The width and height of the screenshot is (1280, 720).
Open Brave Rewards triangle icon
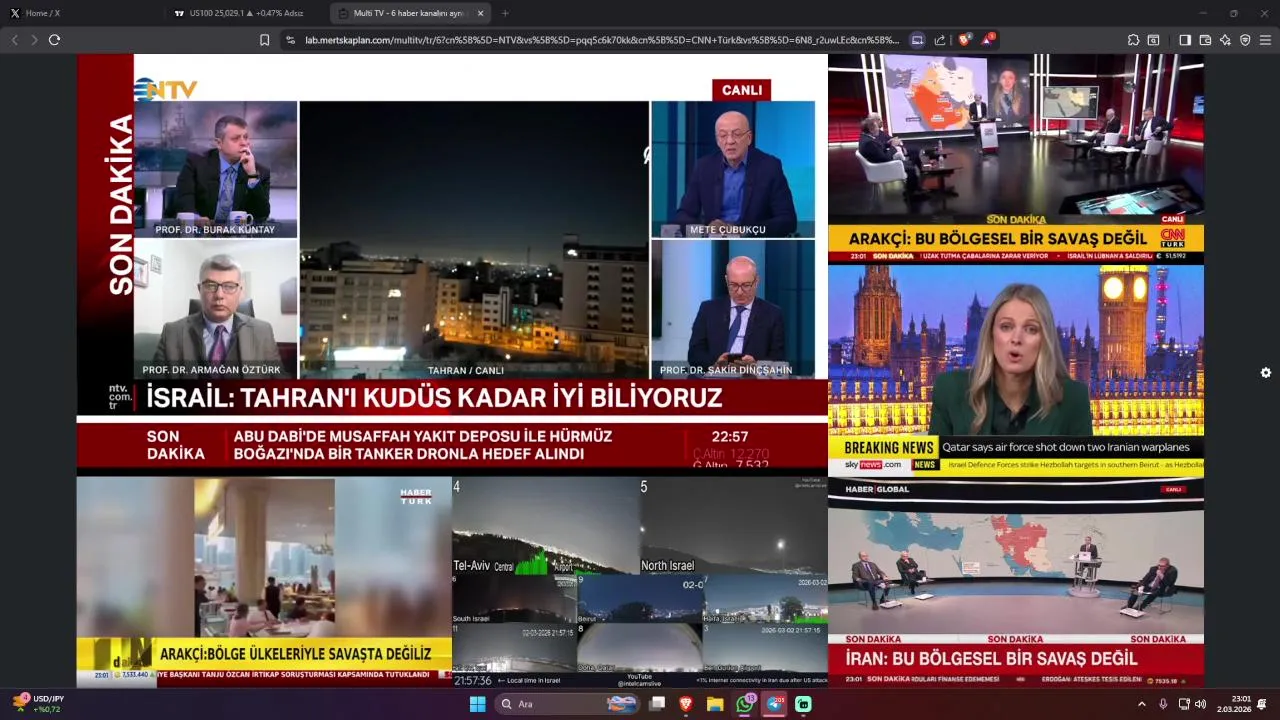tap(987, 40)
